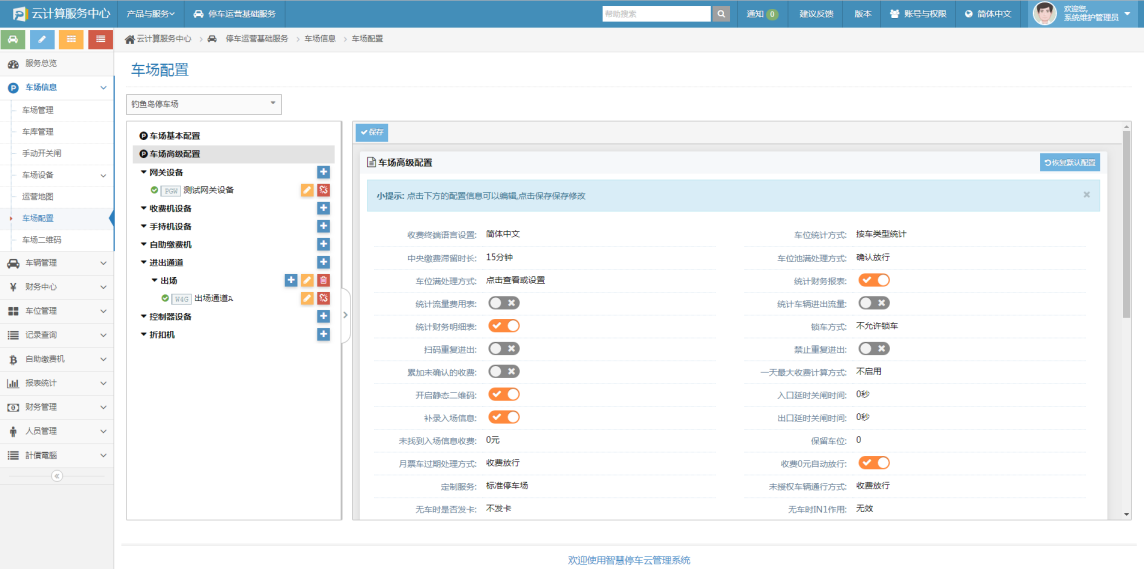The image size is (1144, 569).
Task: Click the red list quick-access icon
Action: 100,39
